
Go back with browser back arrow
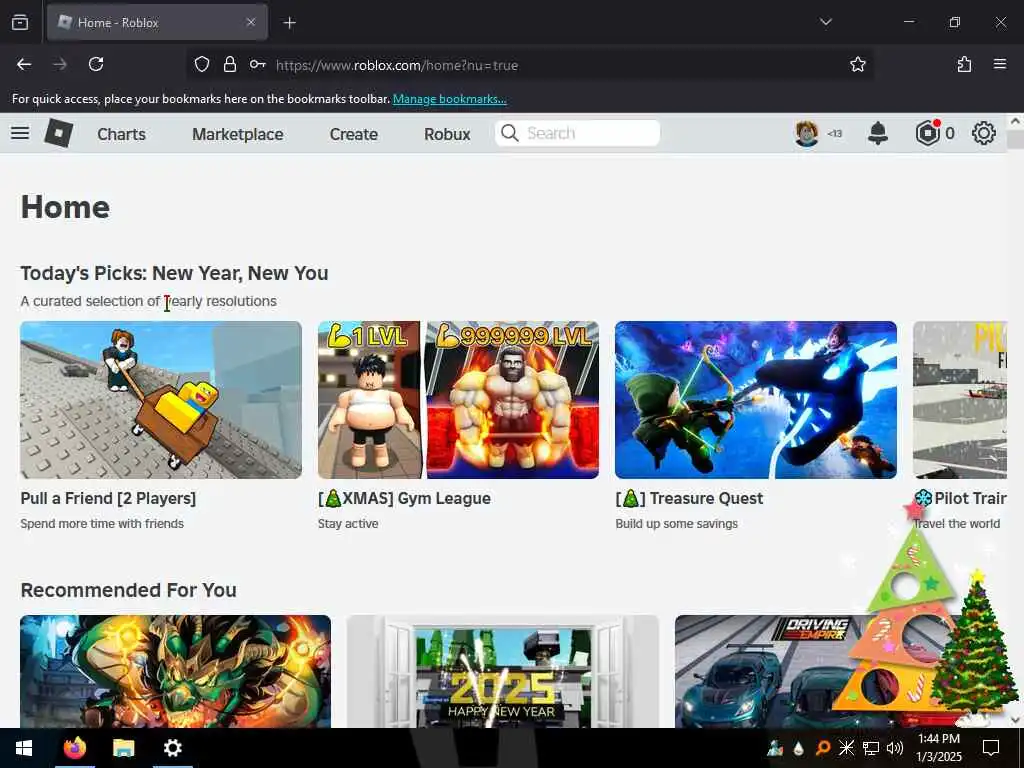click(24, 64)
